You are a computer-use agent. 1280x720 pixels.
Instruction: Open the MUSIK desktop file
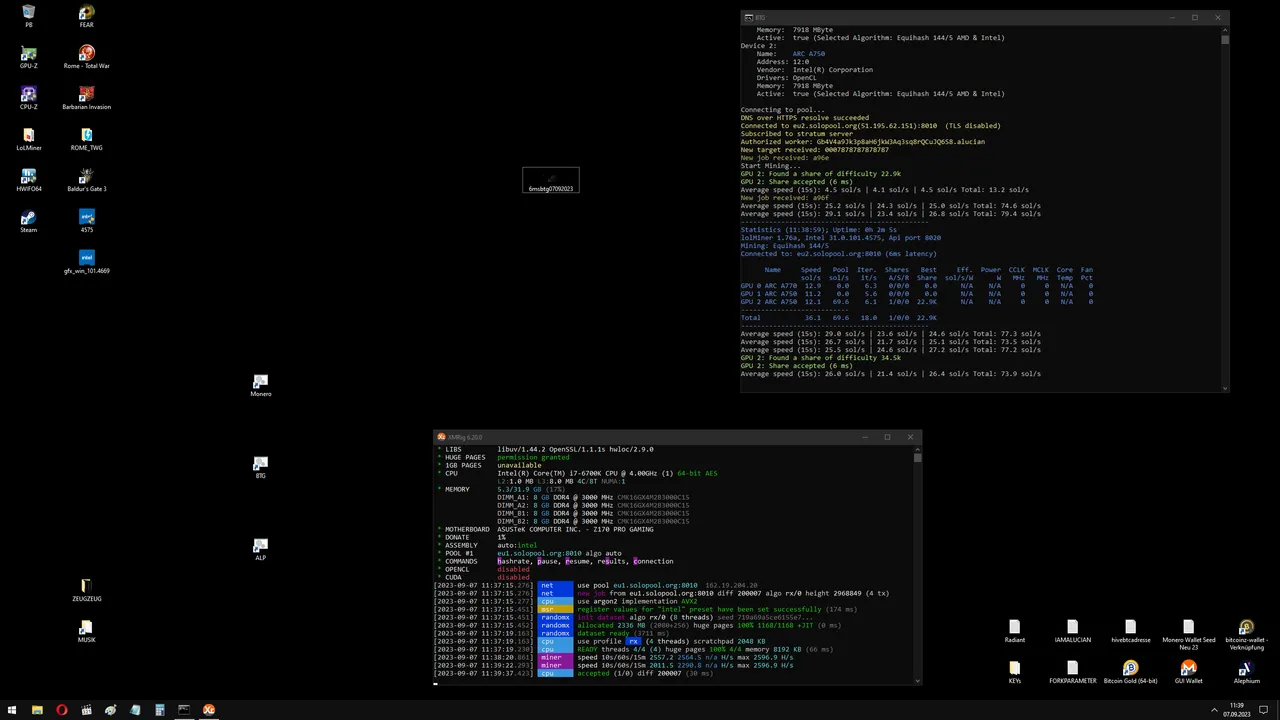point(86,630)
